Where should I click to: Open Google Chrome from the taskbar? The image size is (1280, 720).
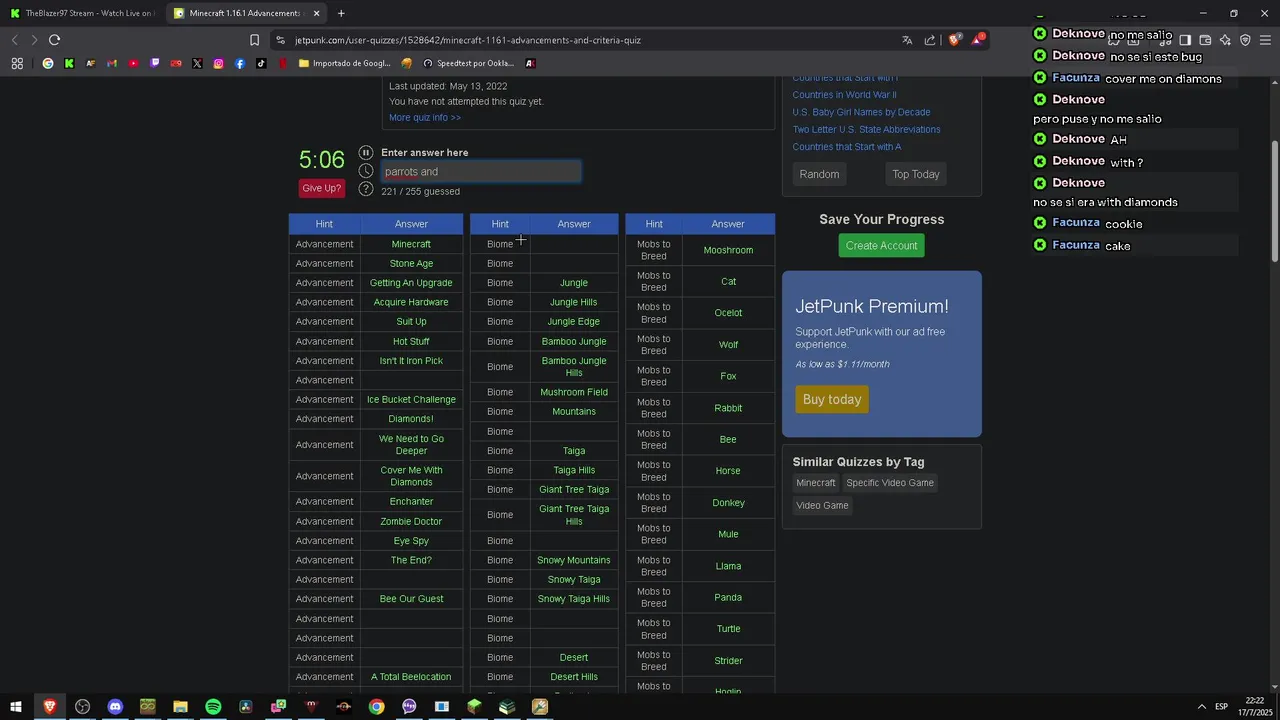point(376,707)
